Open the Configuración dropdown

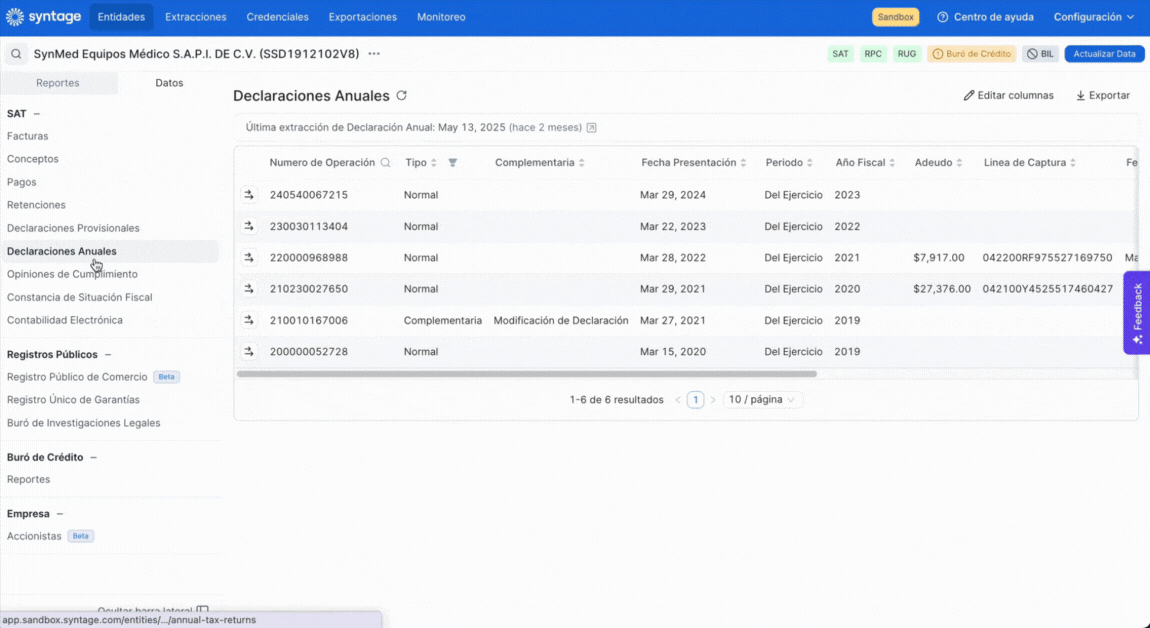tap(1094, 17)
